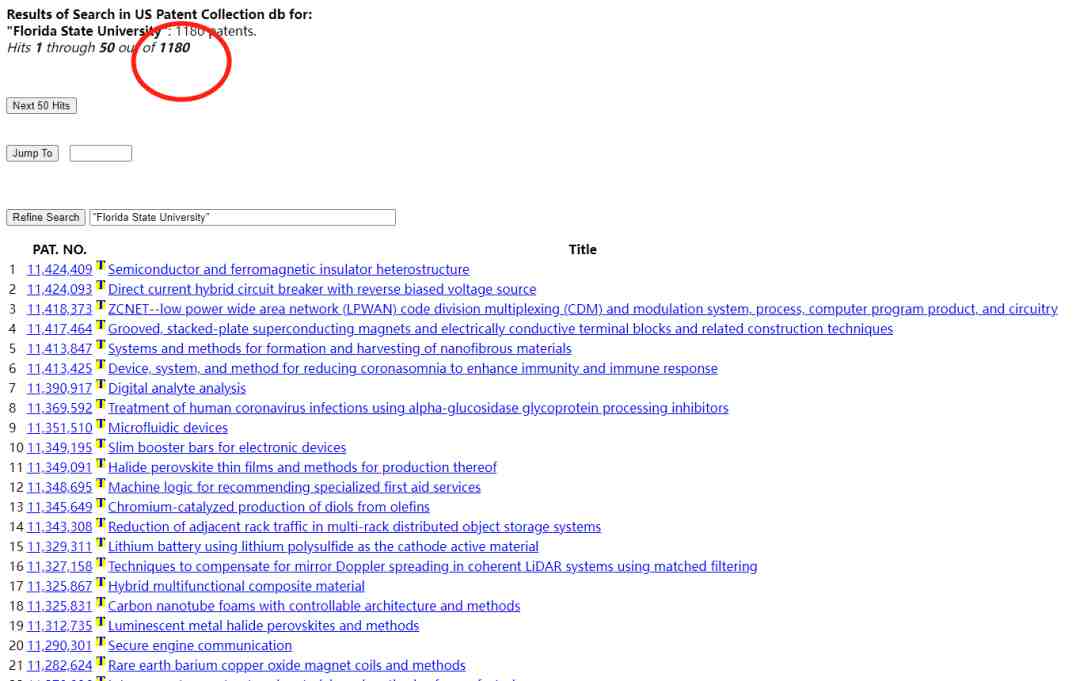The height and width of the screenshot is (681, 1080).
Task: Open the Hybrid multifunctional composite material title
Action: [236, 587]
